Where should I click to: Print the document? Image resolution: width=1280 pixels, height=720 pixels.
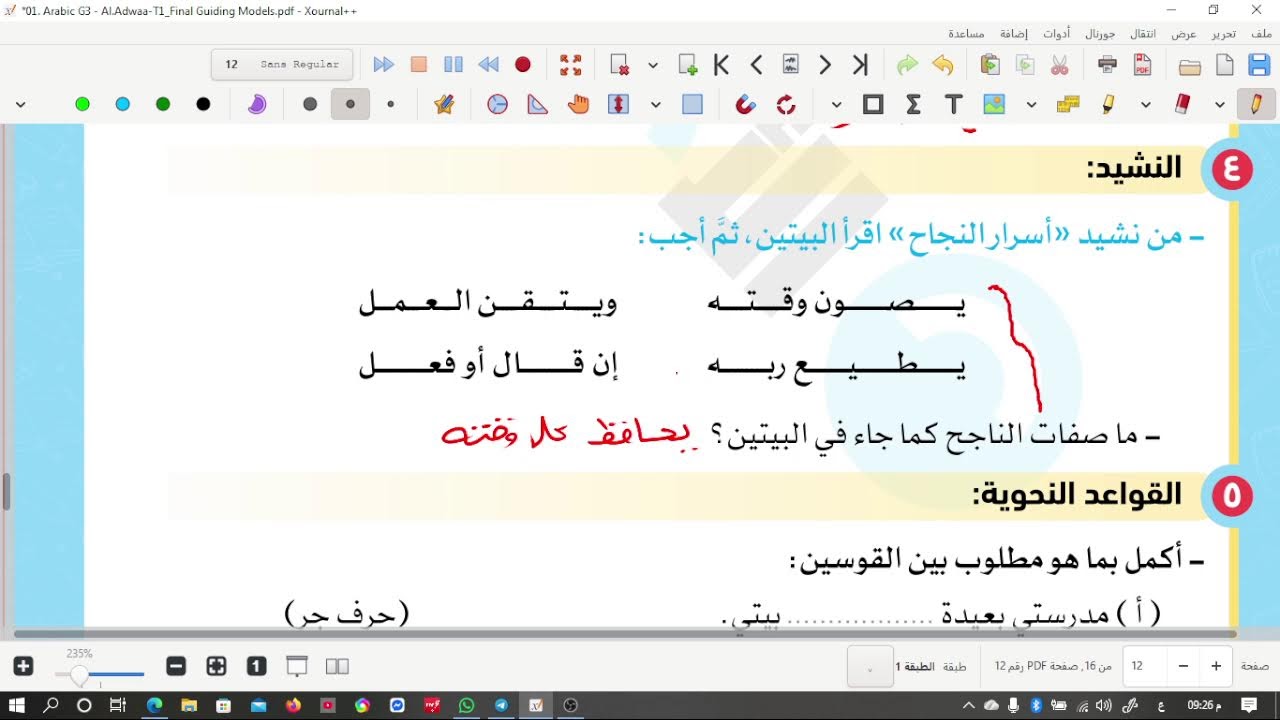point(1107,65)
